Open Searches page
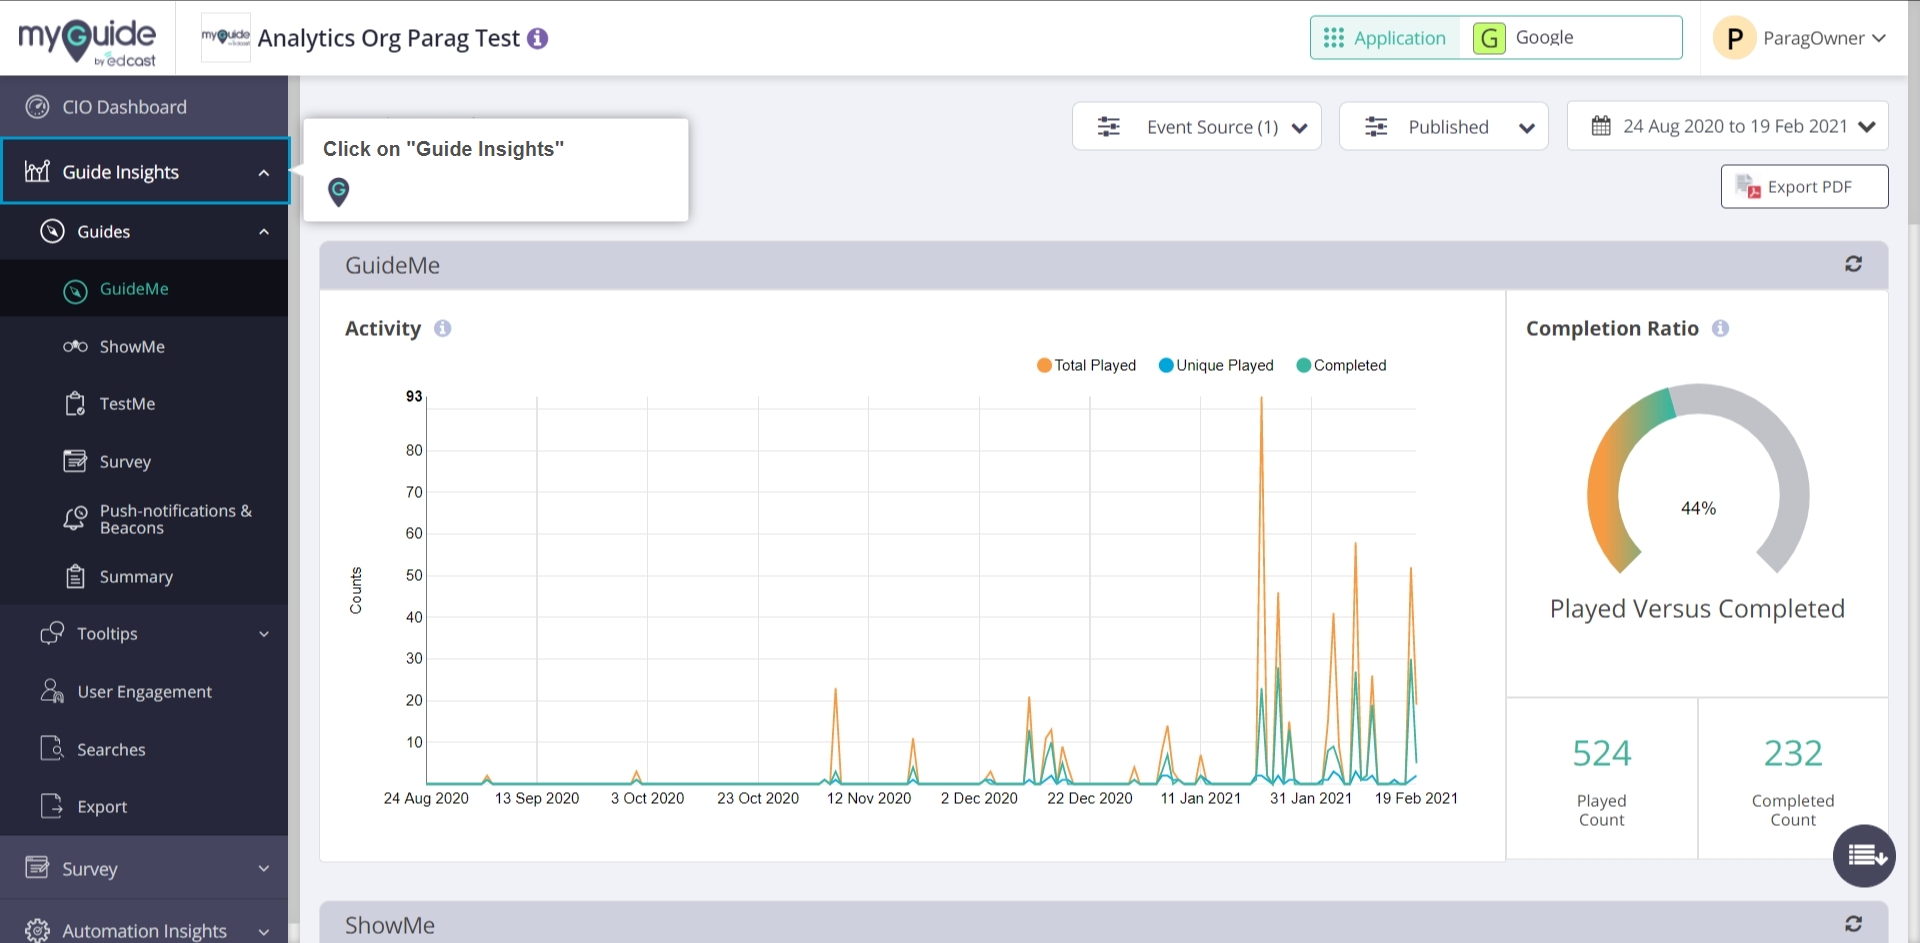 [x=144, y=749]
